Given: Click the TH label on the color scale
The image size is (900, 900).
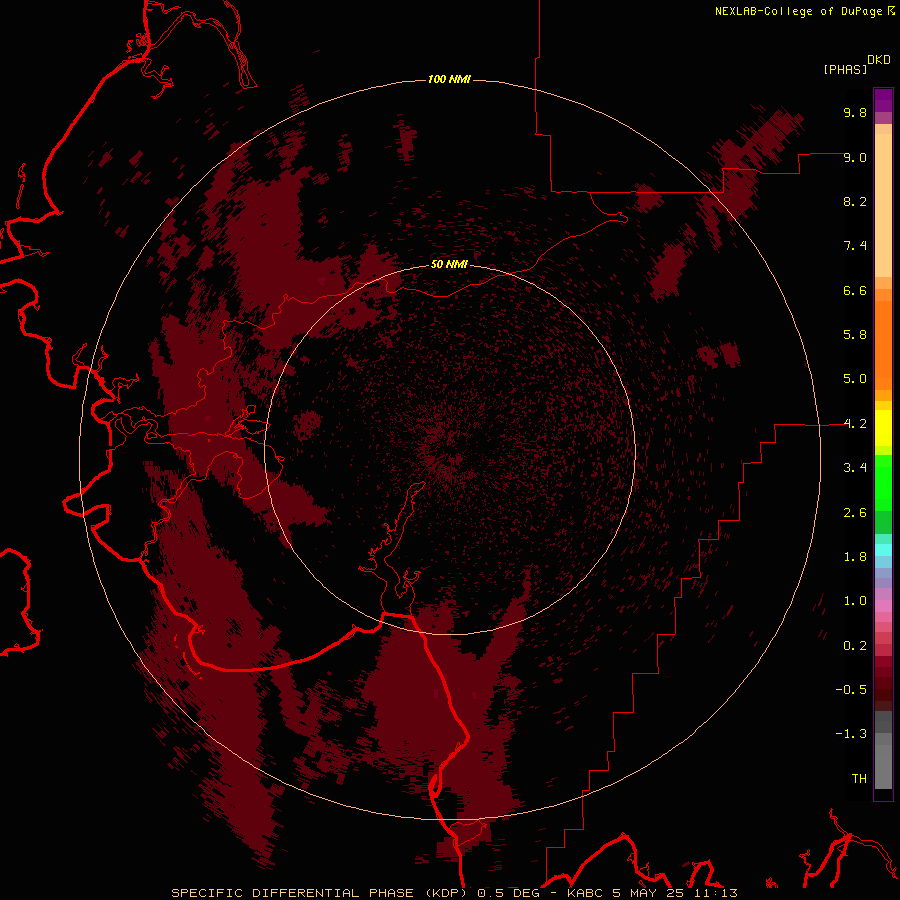Looking at the screenshot, I should pyautogui.click(x=859, y=779).
